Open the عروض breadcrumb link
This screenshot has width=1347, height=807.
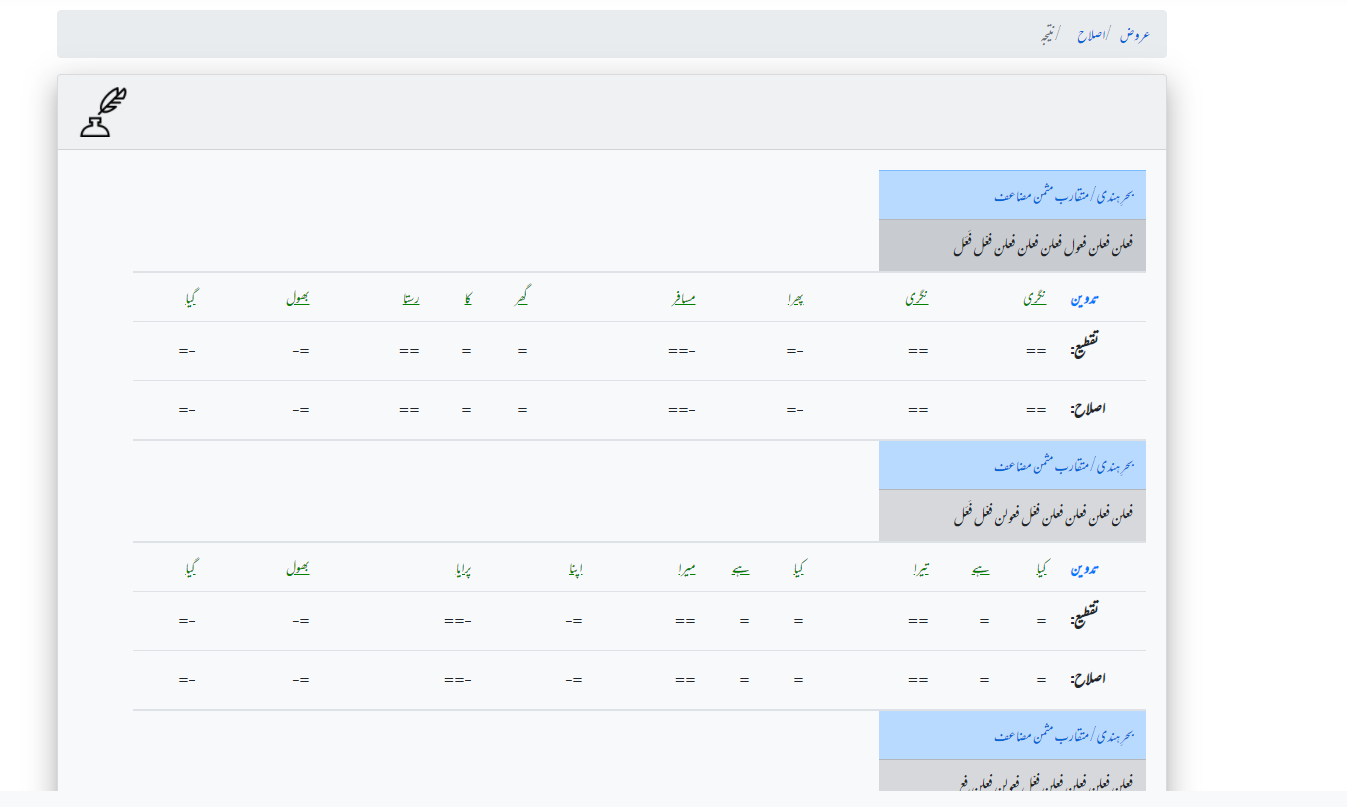1135,34
